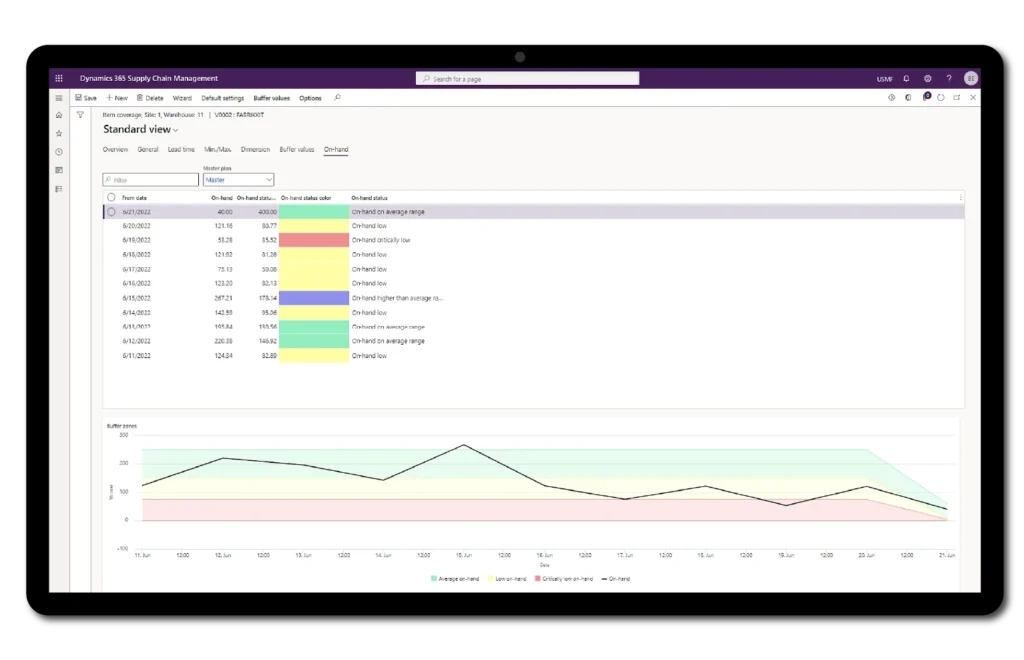Viewport: 1024px width, 660px height.
Task: Open the USMF company picker
Action: pos(884,79)
